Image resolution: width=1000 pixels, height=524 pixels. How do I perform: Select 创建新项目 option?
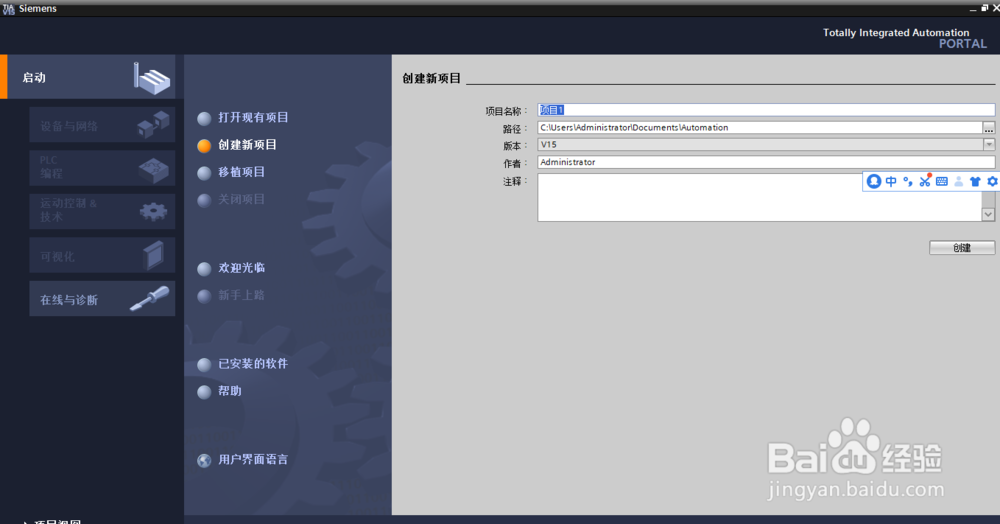pyautogui.click(x=237, y=145)
